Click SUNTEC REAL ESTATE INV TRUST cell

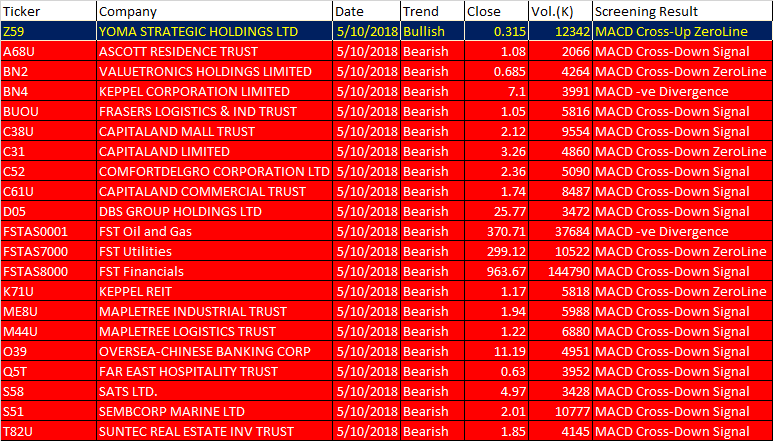click(x=214, y=431)
